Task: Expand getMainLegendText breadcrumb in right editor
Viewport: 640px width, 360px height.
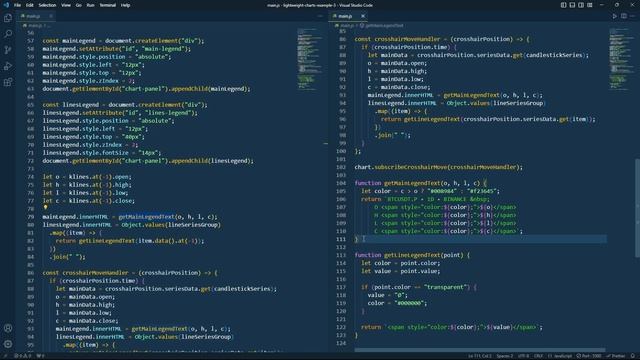Action: click(x=382, y=25)
